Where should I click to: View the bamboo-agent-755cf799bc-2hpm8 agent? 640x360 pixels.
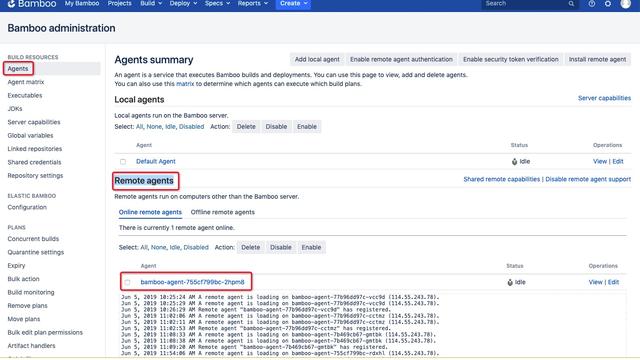coord(596,282)
